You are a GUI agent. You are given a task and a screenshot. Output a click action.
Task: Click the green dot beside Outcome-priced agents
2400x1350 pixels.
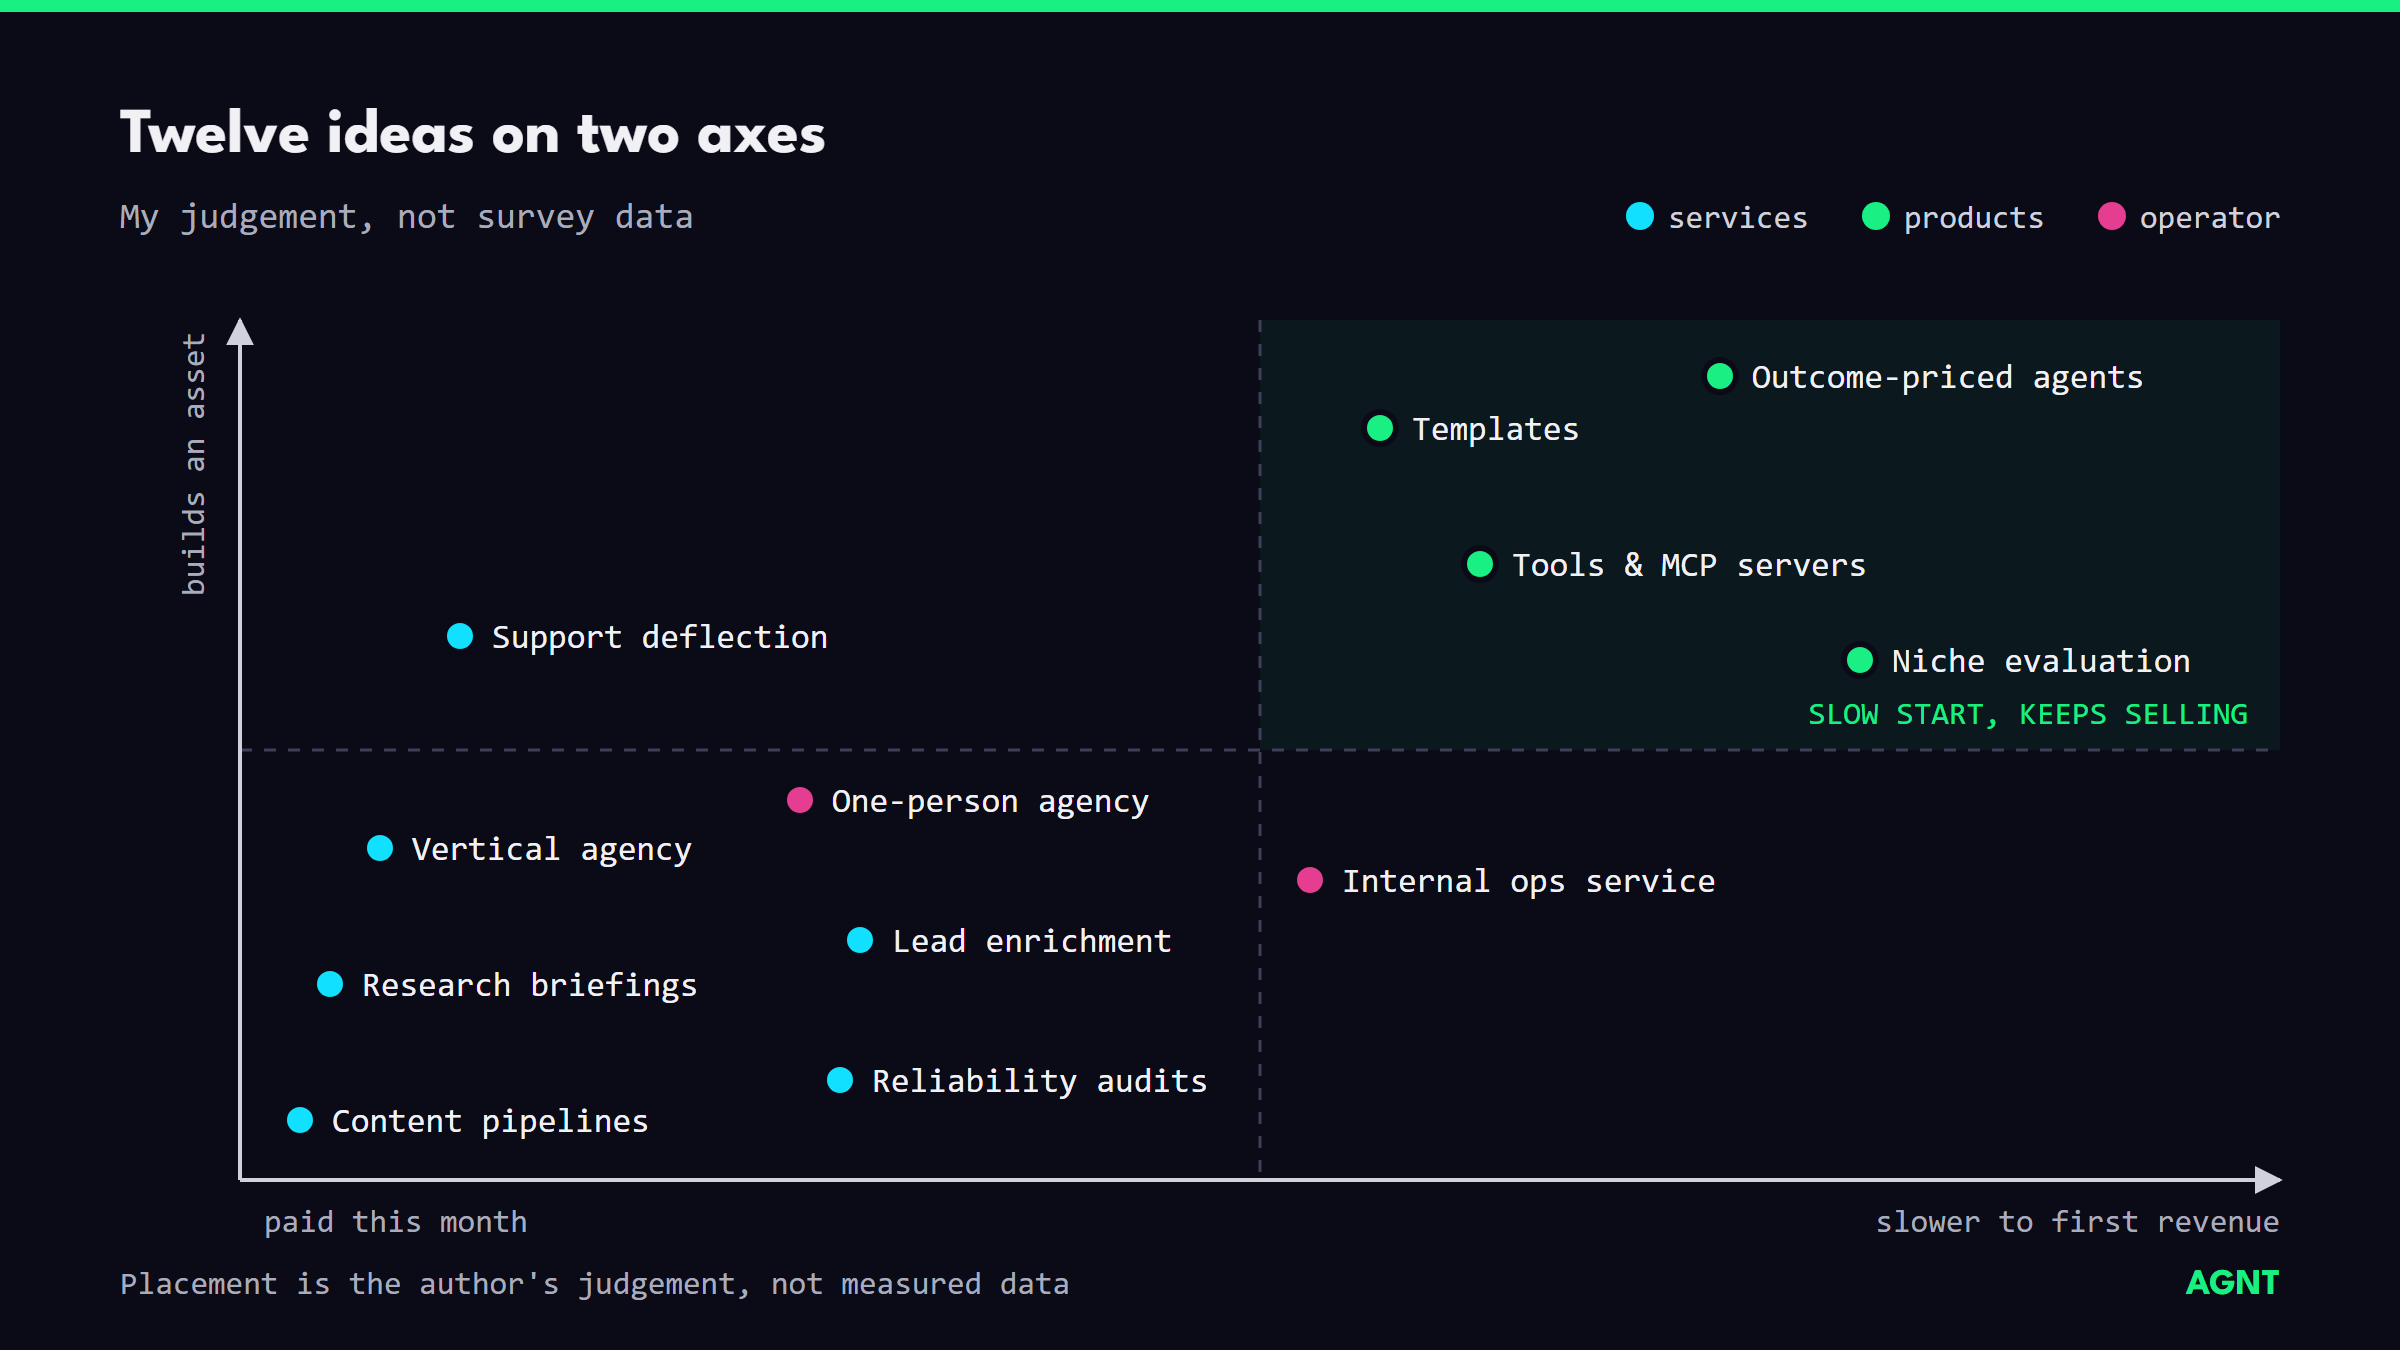pos(1720,376)
